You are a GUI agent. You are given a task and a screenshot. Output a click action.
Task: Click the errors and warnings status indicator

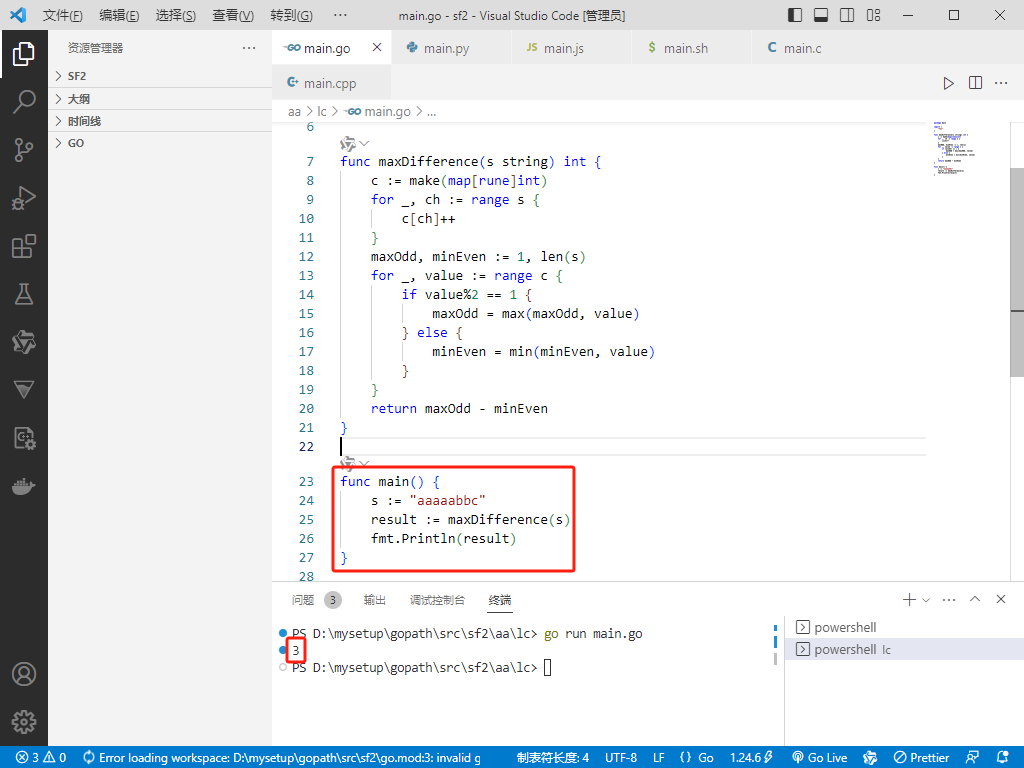41,758
